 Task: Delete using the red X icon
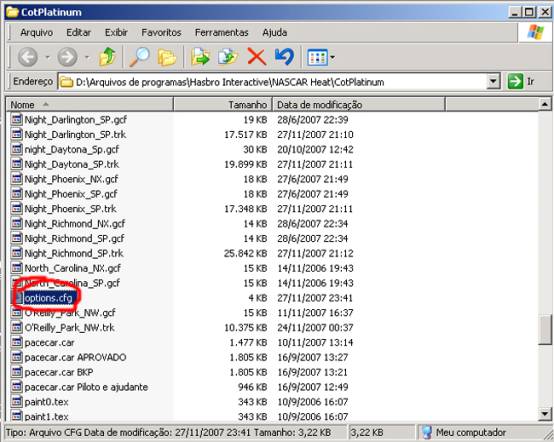pyautogui.click(x=257, y=57)
